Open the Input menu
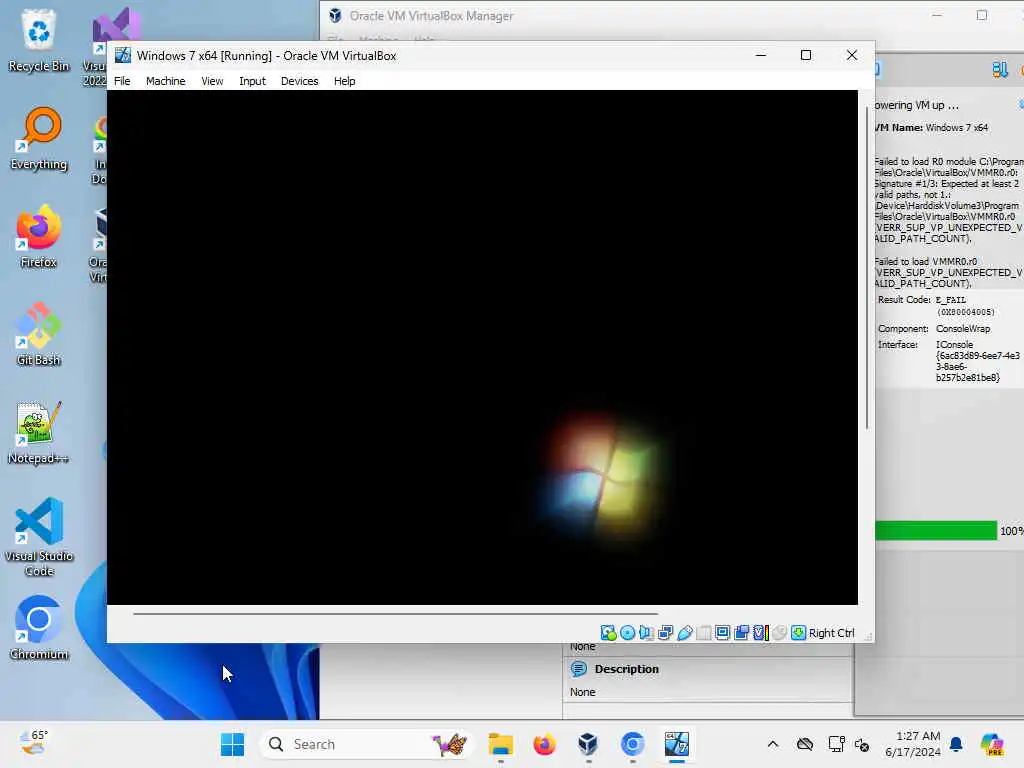Viewport: 1024px width, 768px height. coord(252,81)
